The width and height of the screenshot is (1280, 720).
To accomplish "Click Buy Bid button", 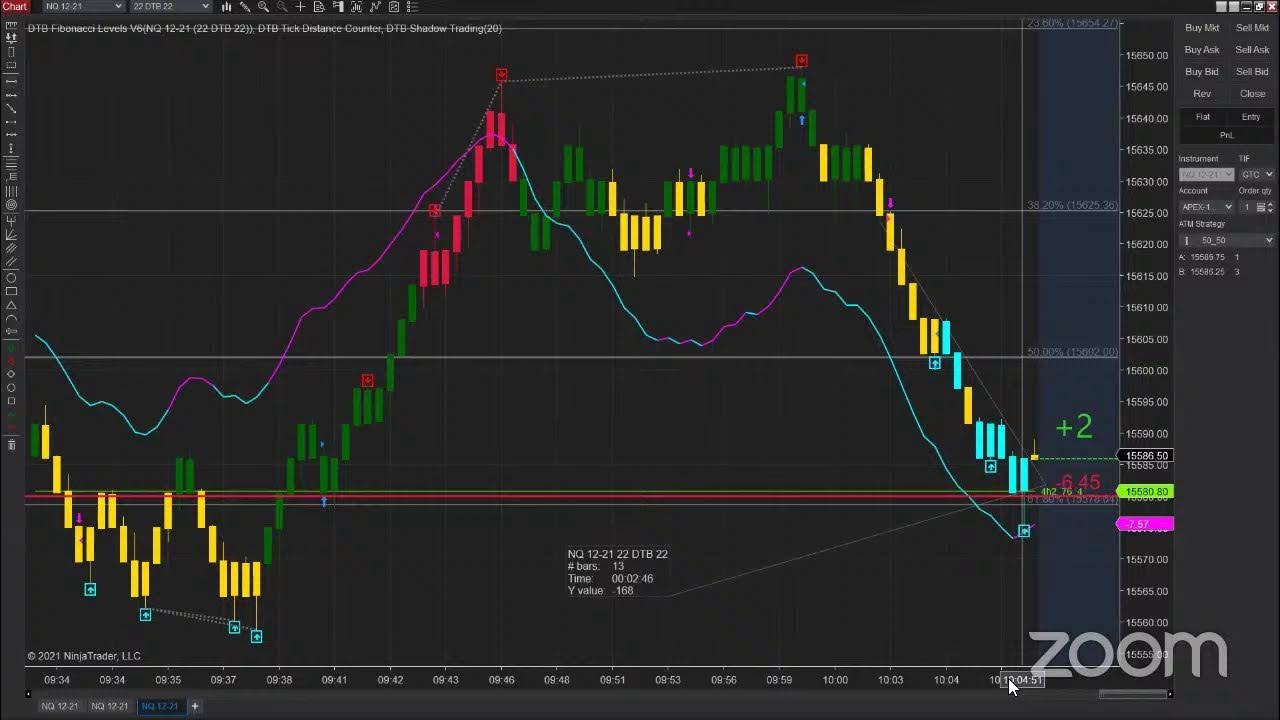I will 1202,72.
